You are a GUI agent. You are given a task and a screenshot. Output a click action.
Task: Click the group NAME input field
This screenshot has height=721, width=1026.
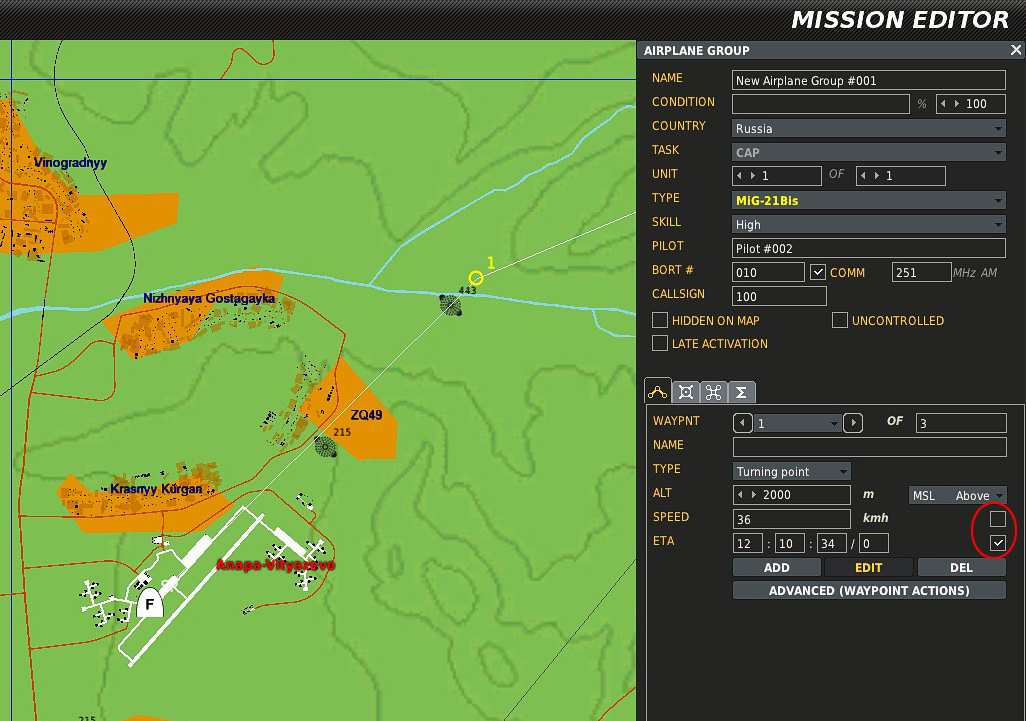point(868,80)
